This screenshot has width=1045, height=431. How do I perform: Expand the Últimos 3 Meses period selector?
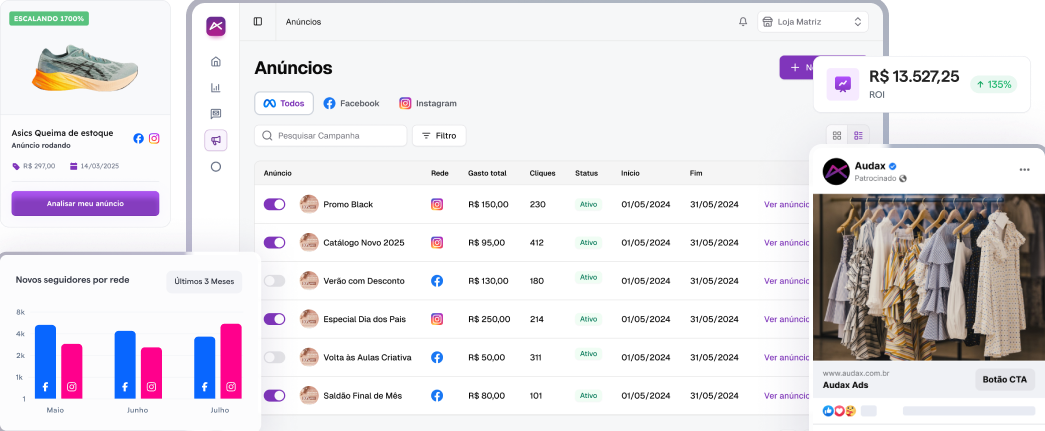click(204, 282)
